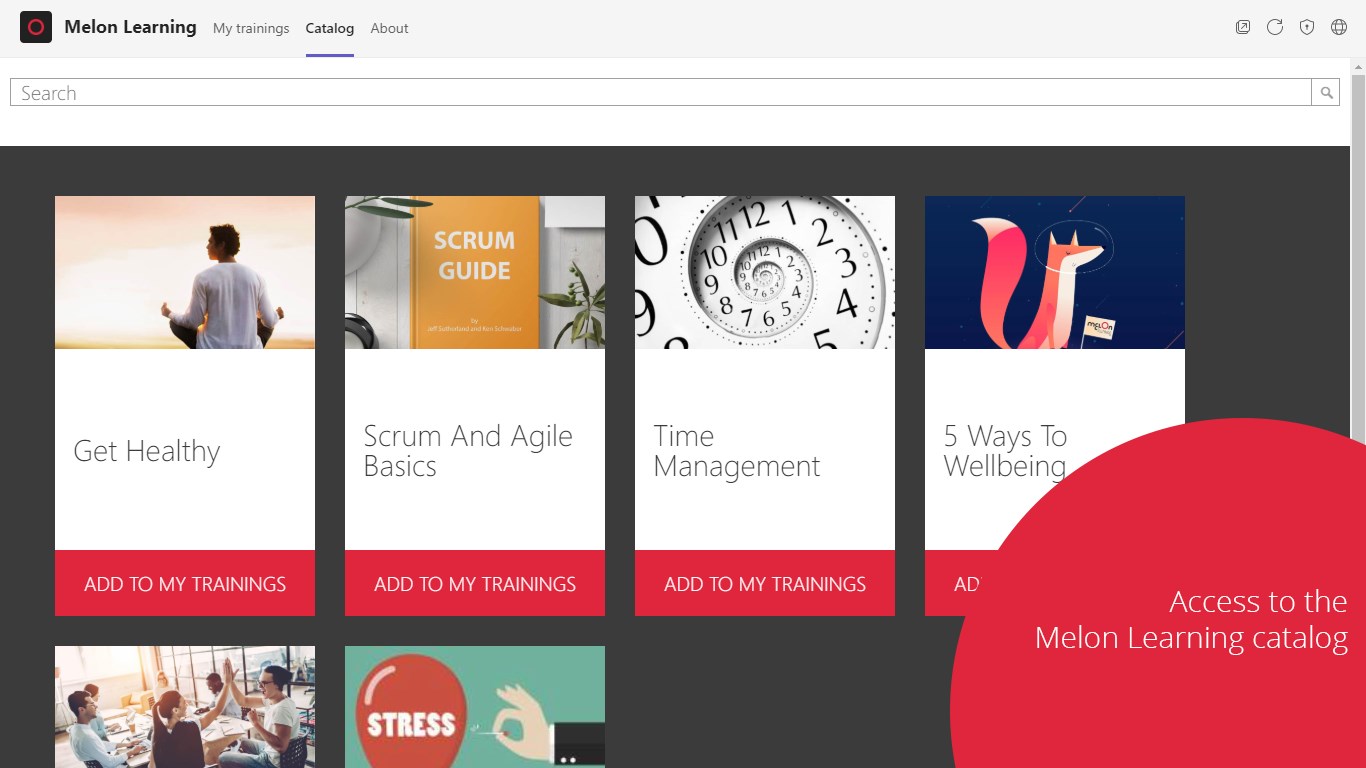
Task: Open the My trainings tab
Action: (251, 29)
